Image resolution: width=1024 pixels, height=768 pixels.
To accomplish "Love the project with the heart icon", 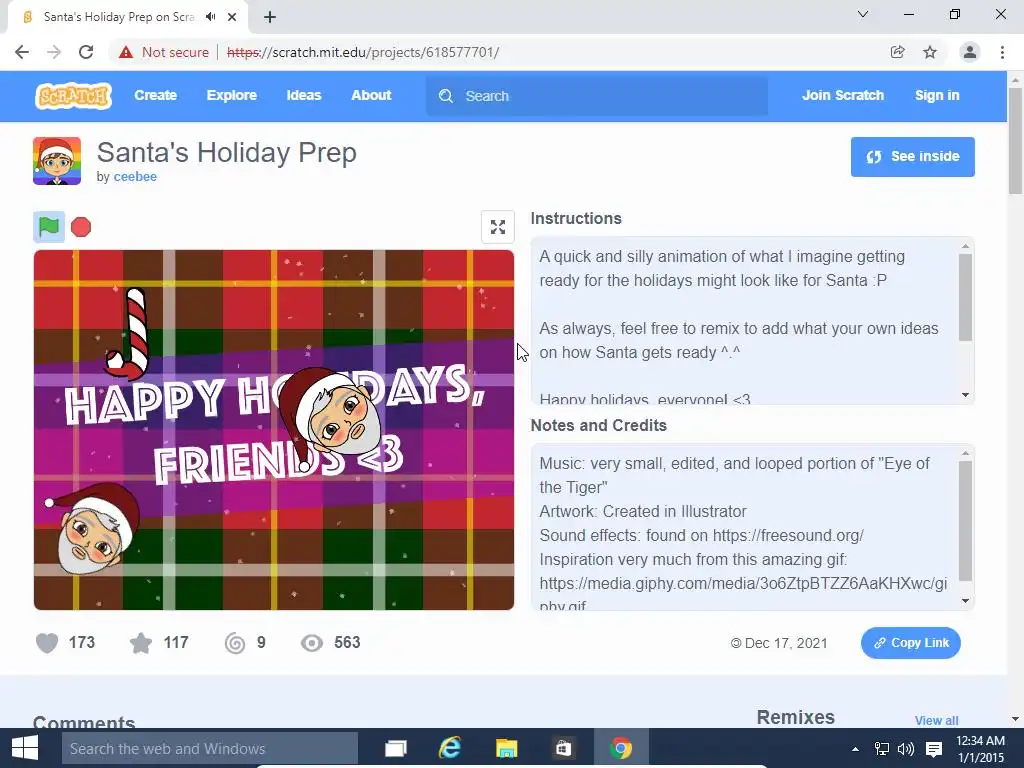I will point(47,643).
